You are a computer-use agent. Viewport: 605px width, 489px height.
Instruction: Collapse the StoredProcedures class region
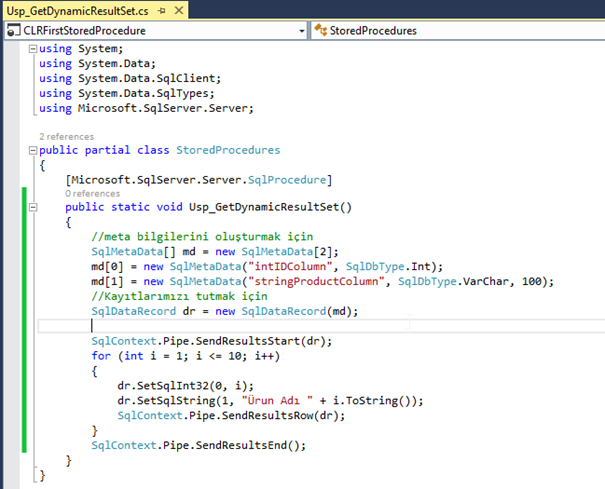pyautogui.click(x=33, y=150)
